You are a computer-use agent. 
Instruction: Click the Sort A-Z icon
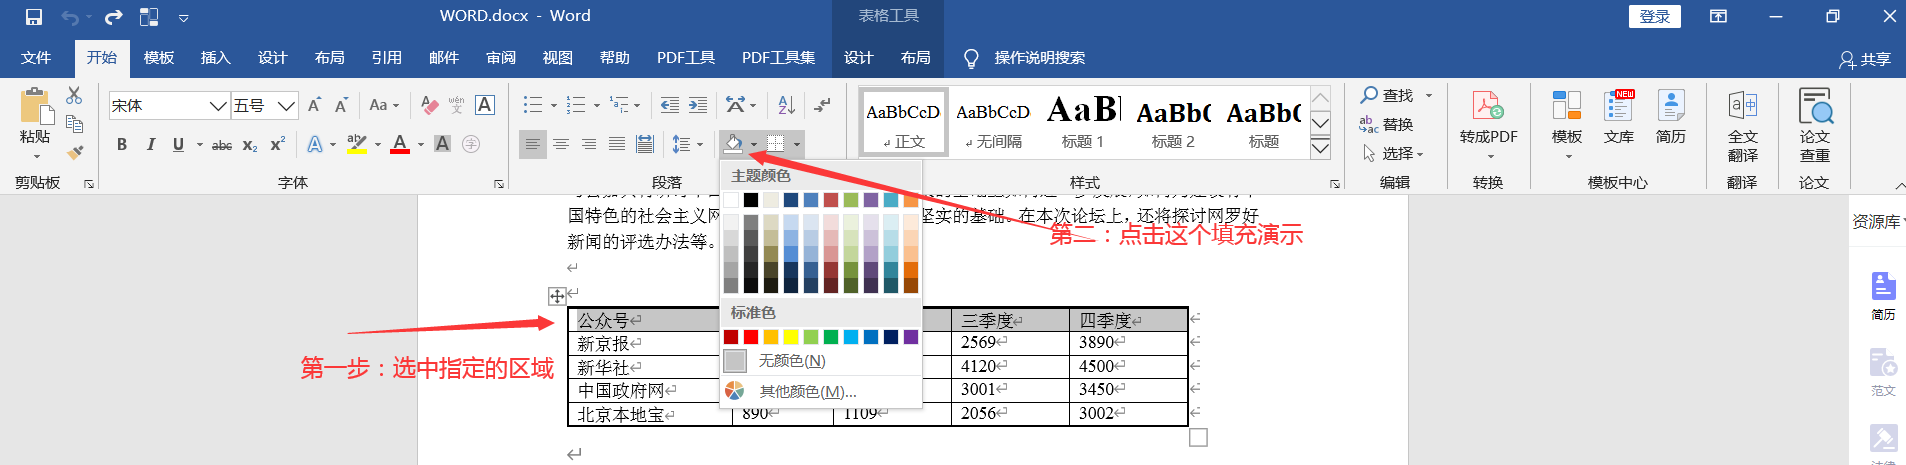click(787, 105)
